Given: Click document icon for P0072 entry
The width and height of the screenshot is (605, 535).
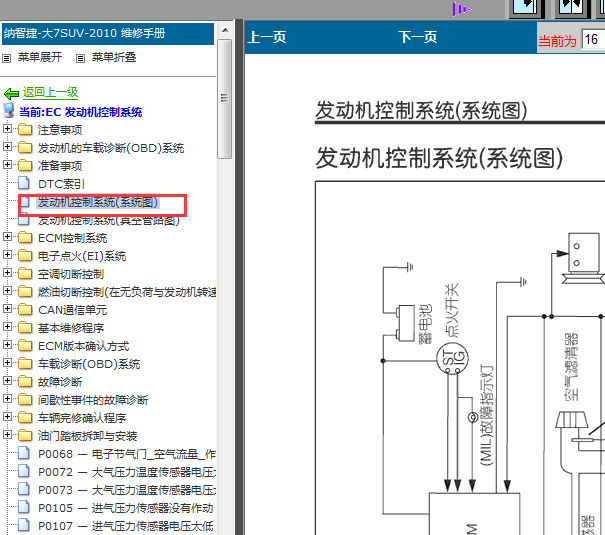Looking at the screenshot, I should pos(24,471).
